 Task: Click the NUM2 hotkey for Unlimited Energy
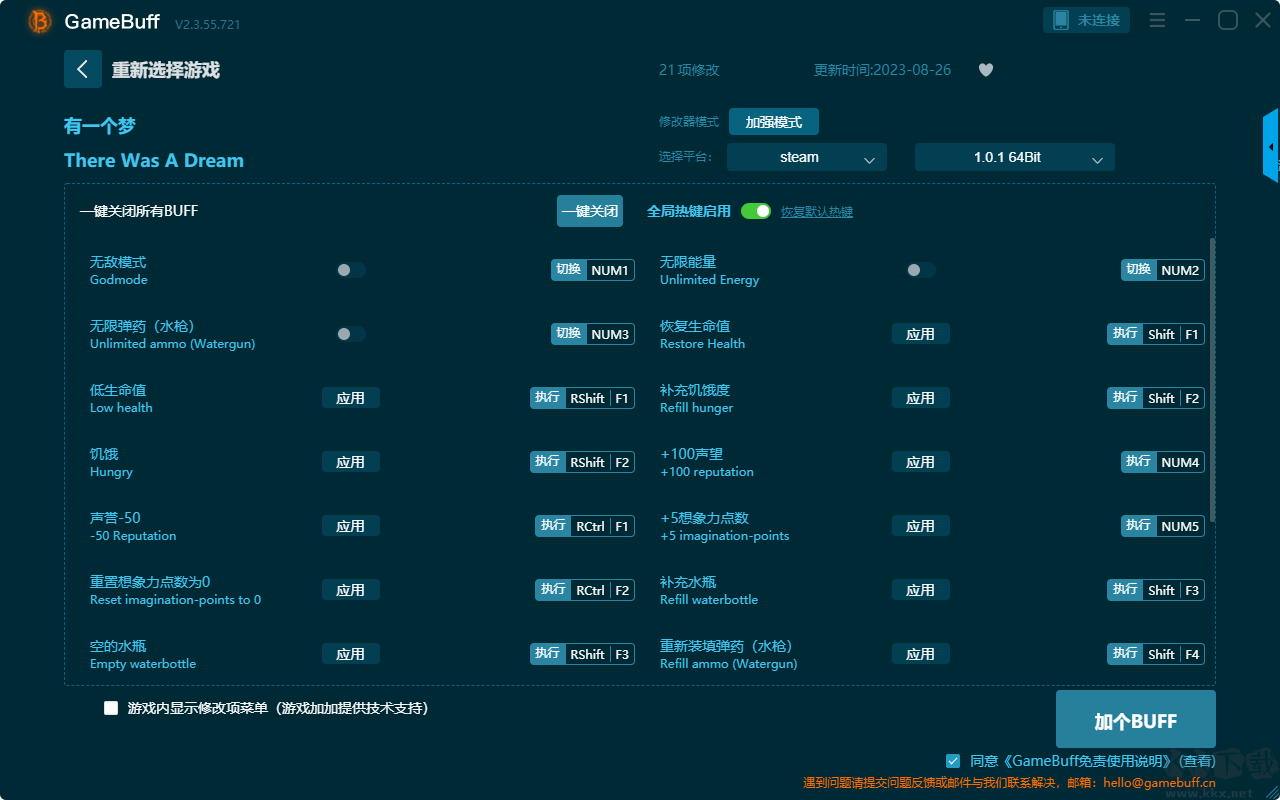tap(1163, 270)
